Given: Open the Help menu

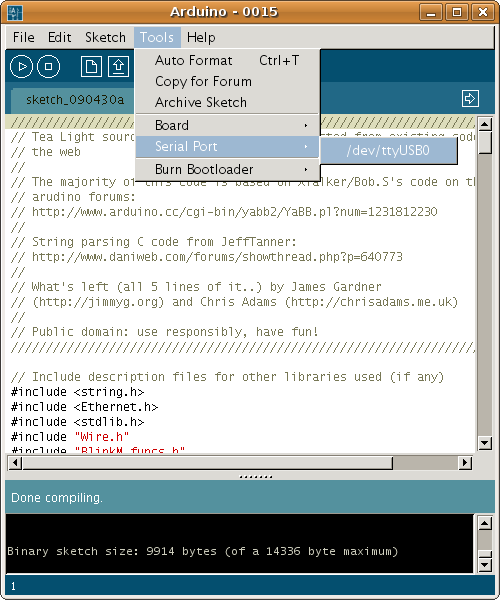Looking at the screenshot, I should tap(201, 38).
